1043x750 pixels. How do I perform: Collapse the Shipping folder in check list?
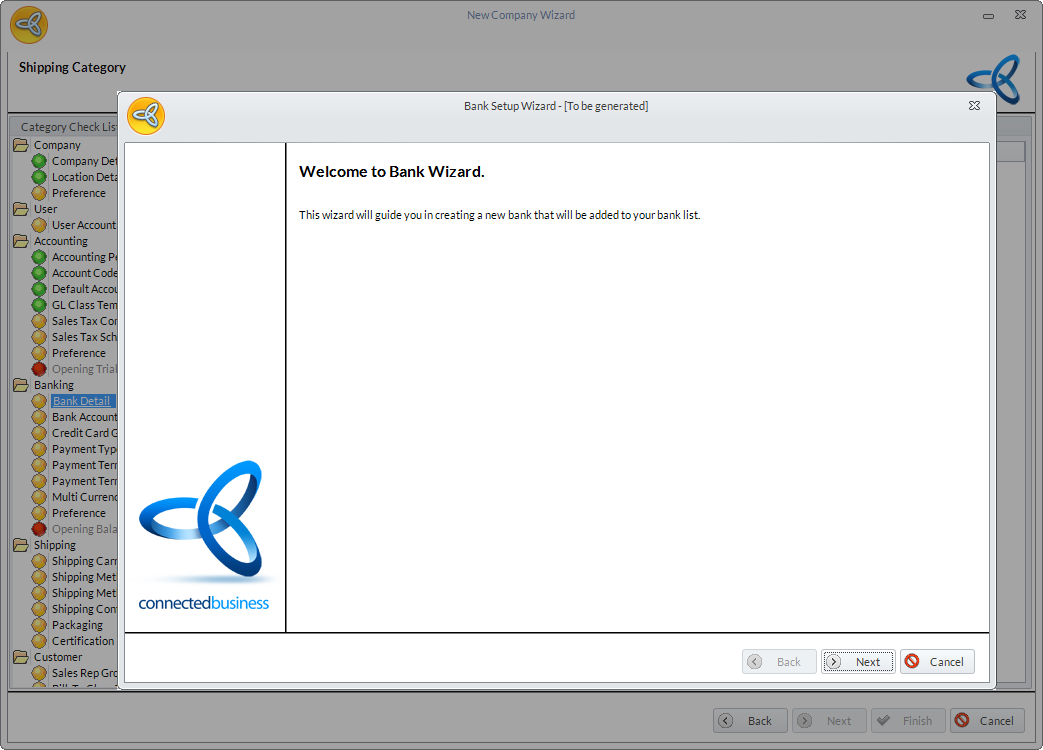tap(21, 545)
